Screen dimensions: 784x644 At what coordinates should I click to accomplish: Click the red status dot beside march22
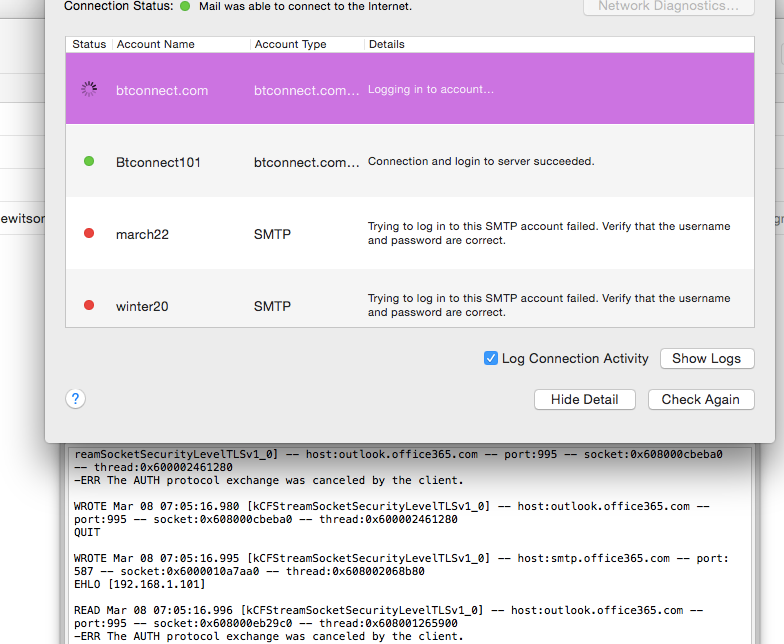[x=89, y=233]
